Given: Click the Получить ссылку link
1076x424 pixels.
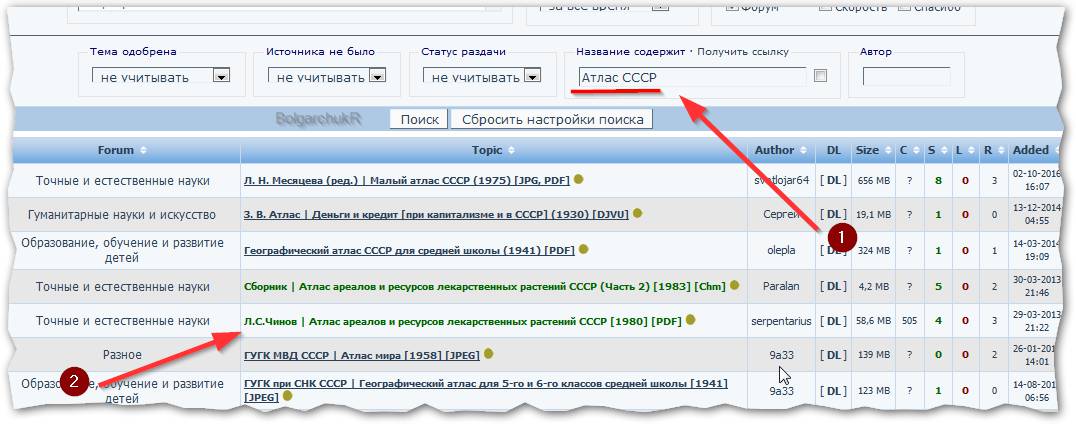Looking at the screenshot, I should point(743,52).
